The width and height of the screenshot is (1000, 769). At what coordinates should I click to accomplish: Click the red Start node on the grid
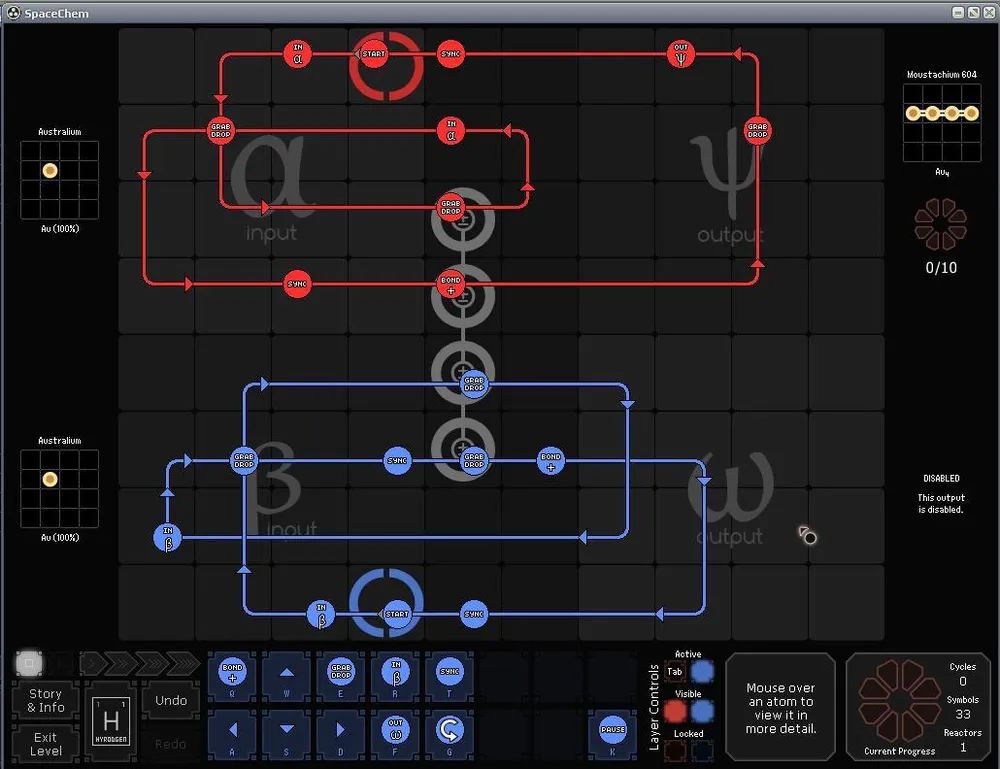coord(374,53)
